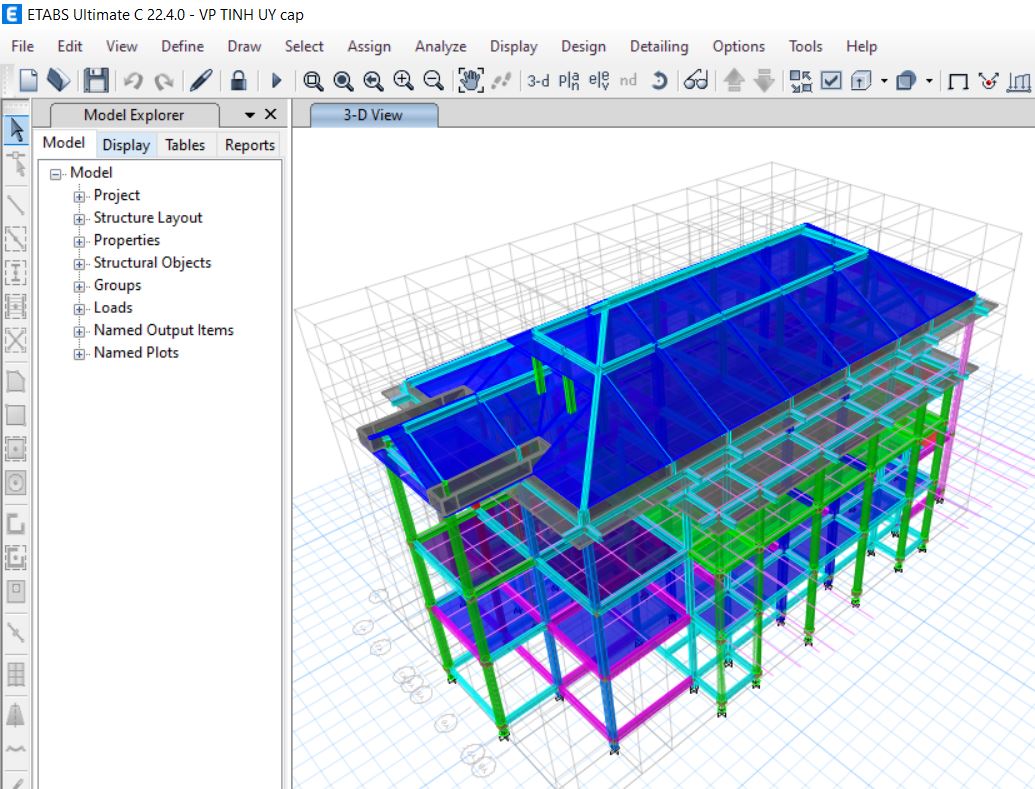Close the Model Explorer panel
This screenshot has height=789, width=1035.
[x=271, y=114]
